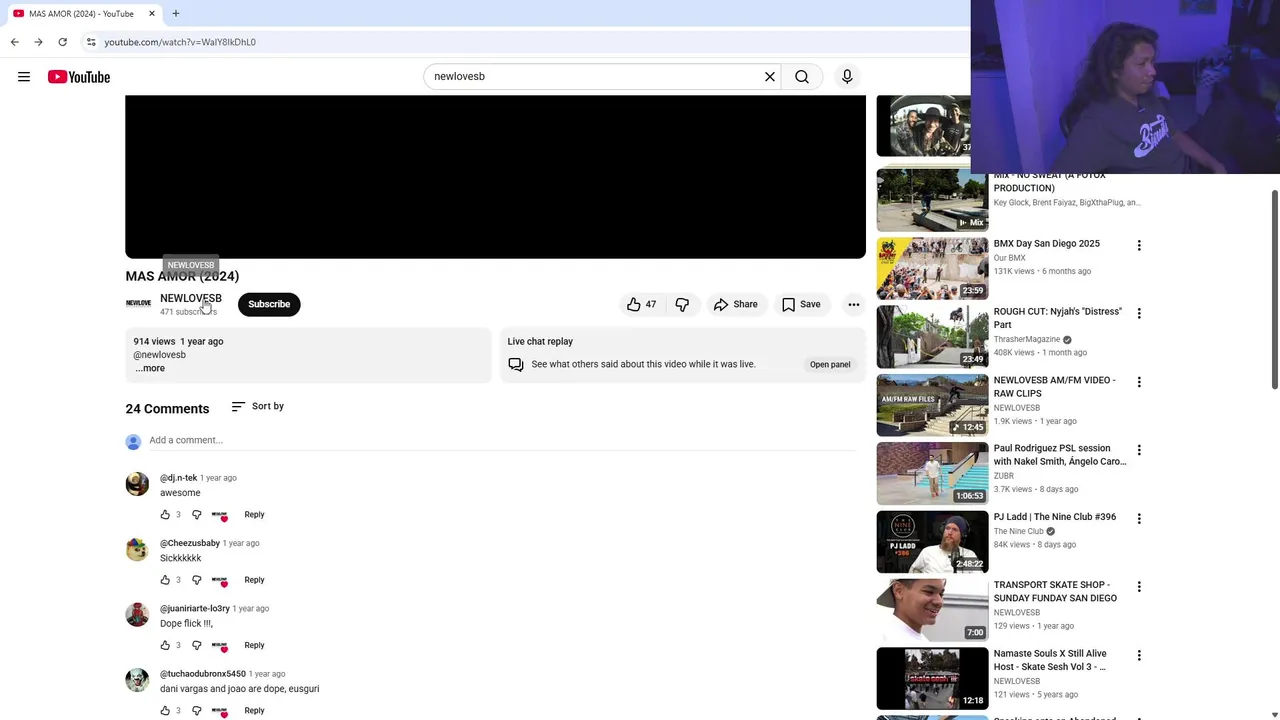Open the Sort by comments dropdown
1280x720 pixels.
(x=258, y=406)
